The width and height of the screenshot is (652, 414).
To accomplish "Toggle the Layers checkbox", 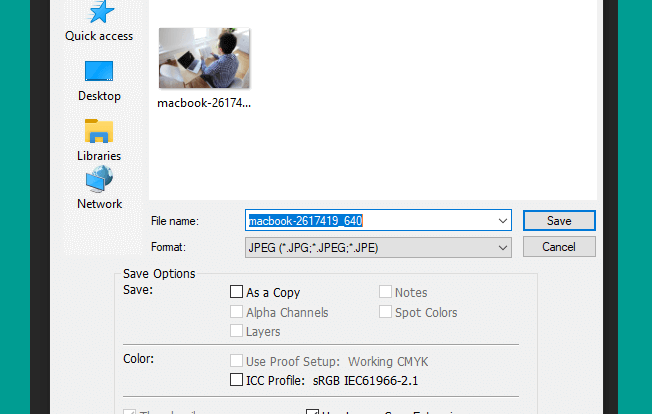I will (x=236, y=331).
